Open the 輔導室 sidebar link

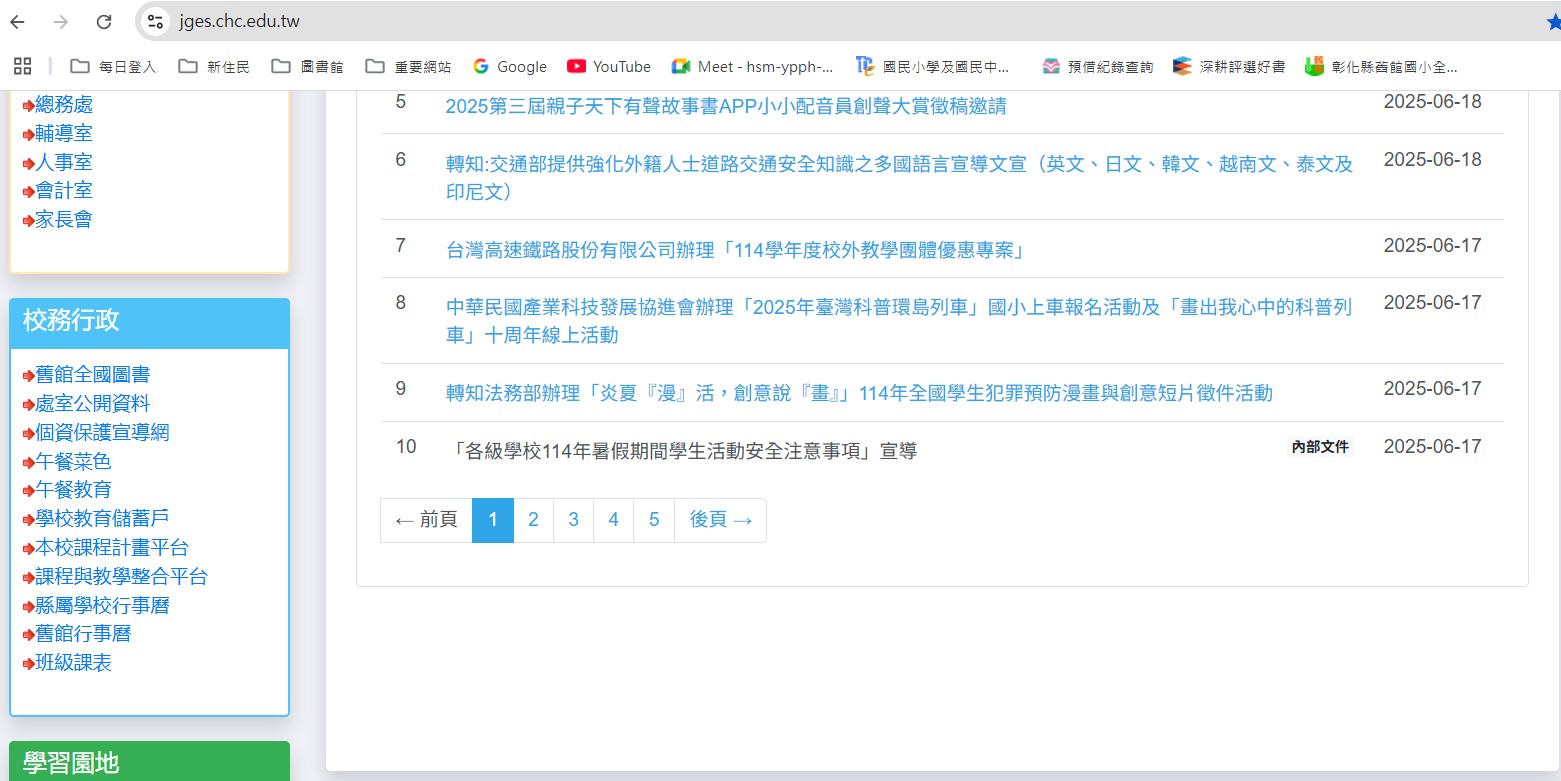click(64, 133)
